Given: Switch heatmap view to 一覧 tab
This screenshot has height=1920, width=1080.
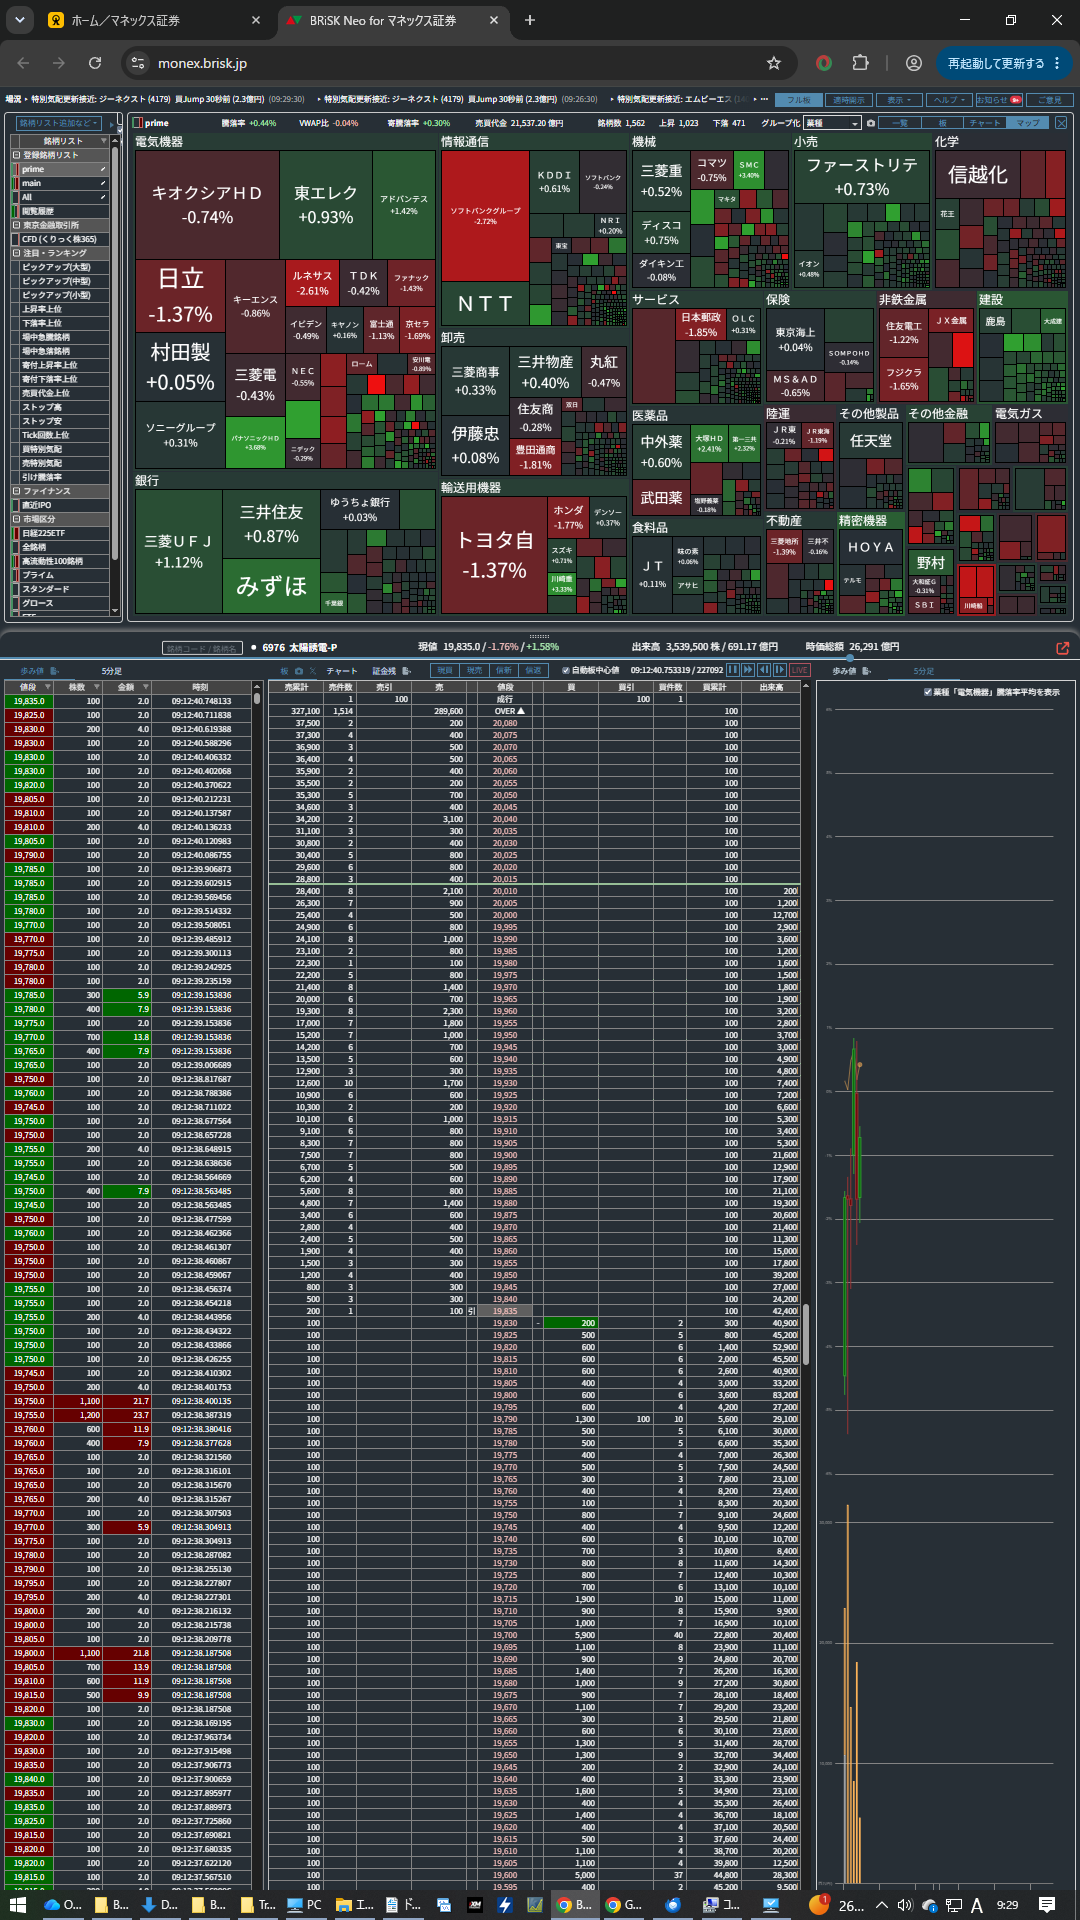Looking at the screenshot, I should tap(899, 123).
